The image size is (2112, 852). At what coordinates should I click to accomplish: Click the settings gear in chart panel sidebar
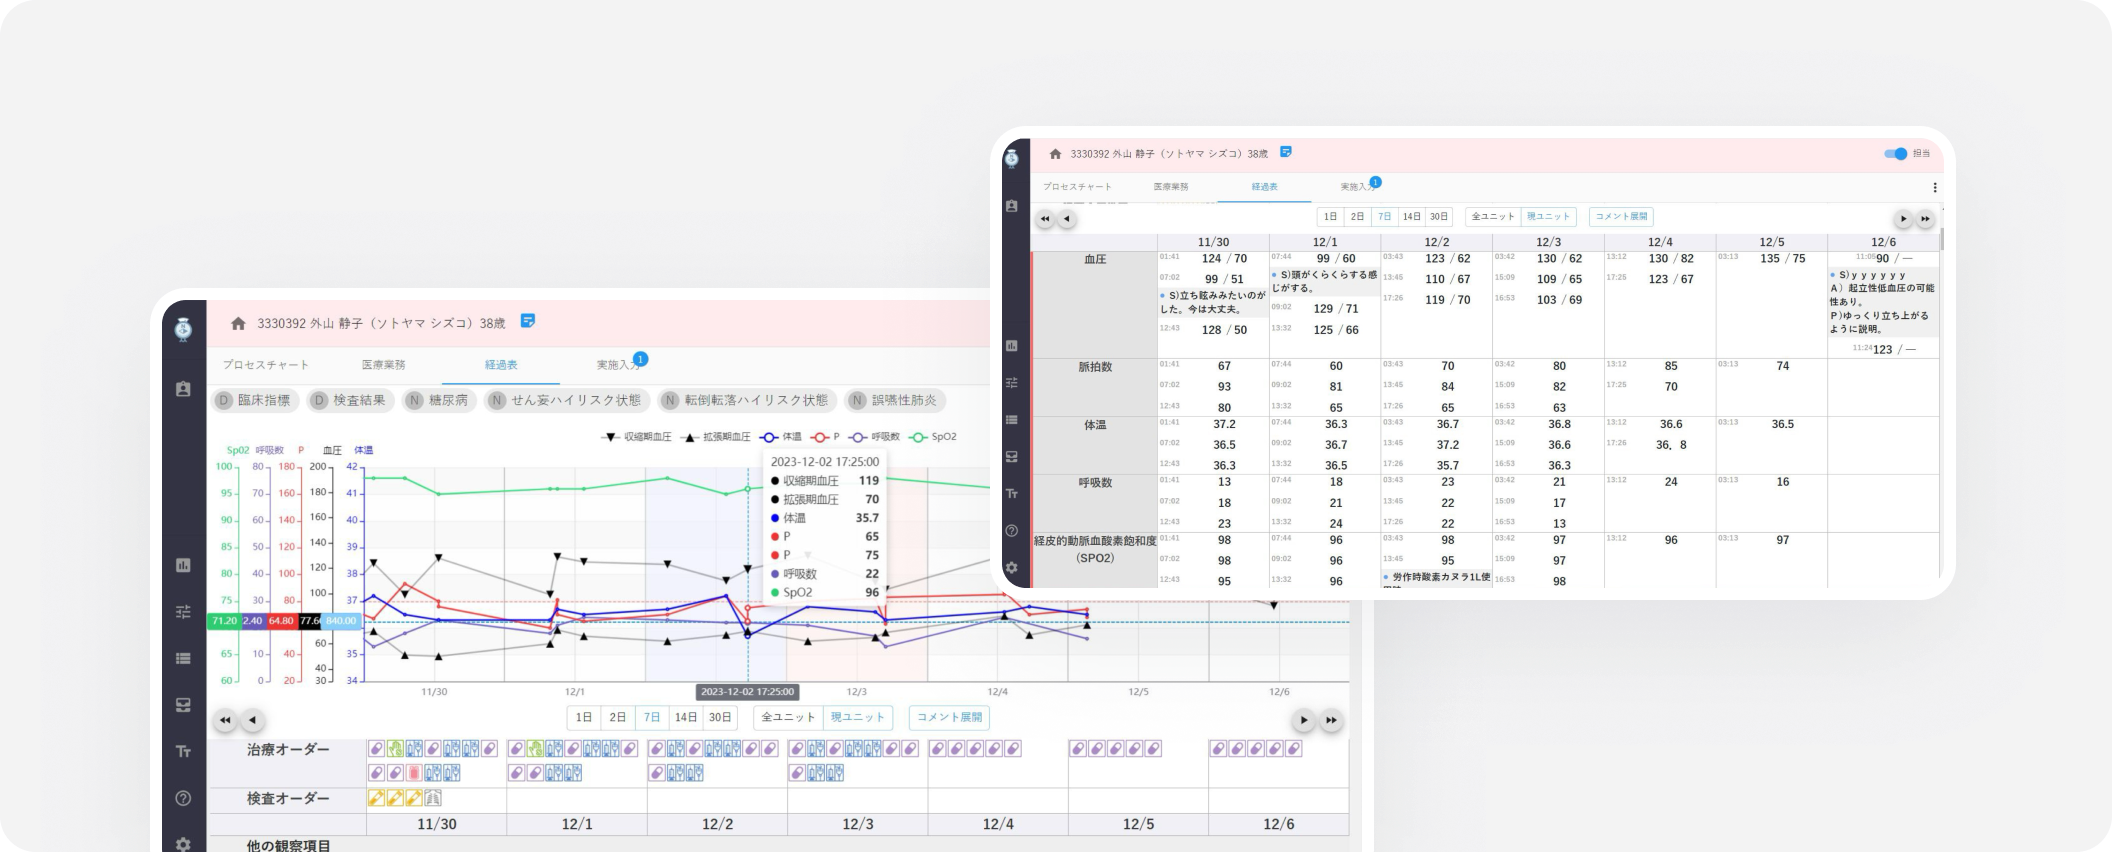pos(183,843)
